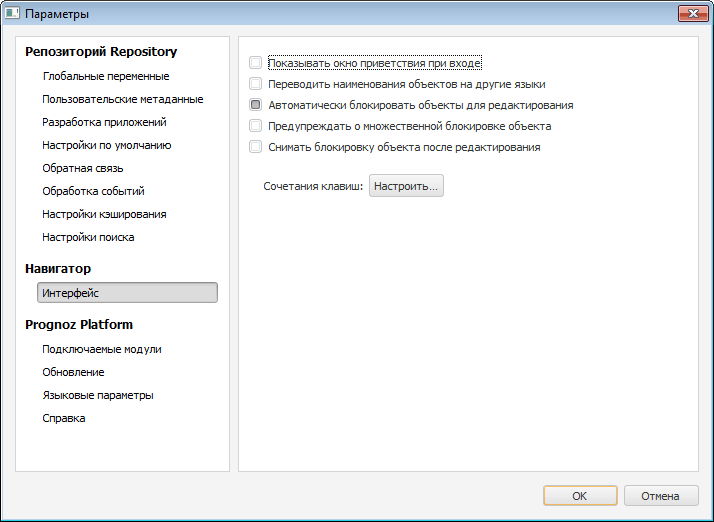Close the Параметры dialog window

point(692,14)
